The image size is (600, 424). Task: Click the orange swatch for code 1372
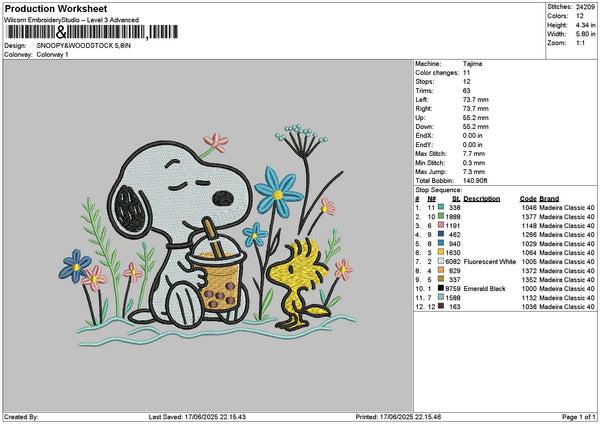441,270
